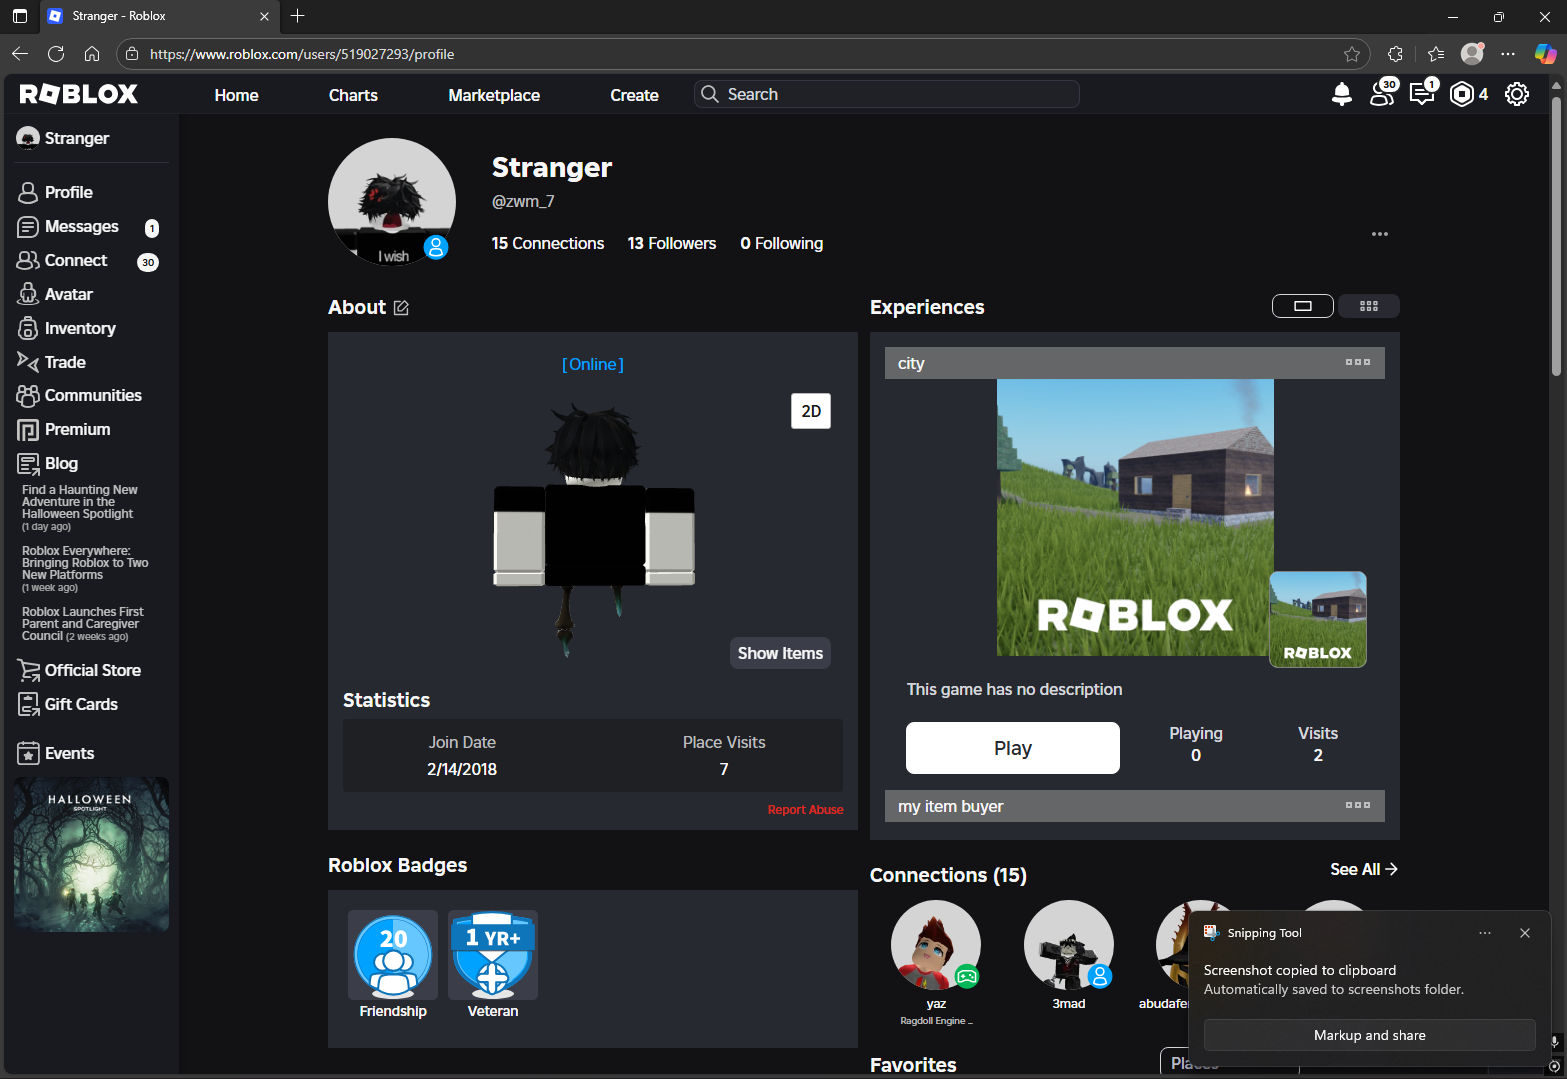
Task: Click the Robux balance icon
Action: [1461, 94]
